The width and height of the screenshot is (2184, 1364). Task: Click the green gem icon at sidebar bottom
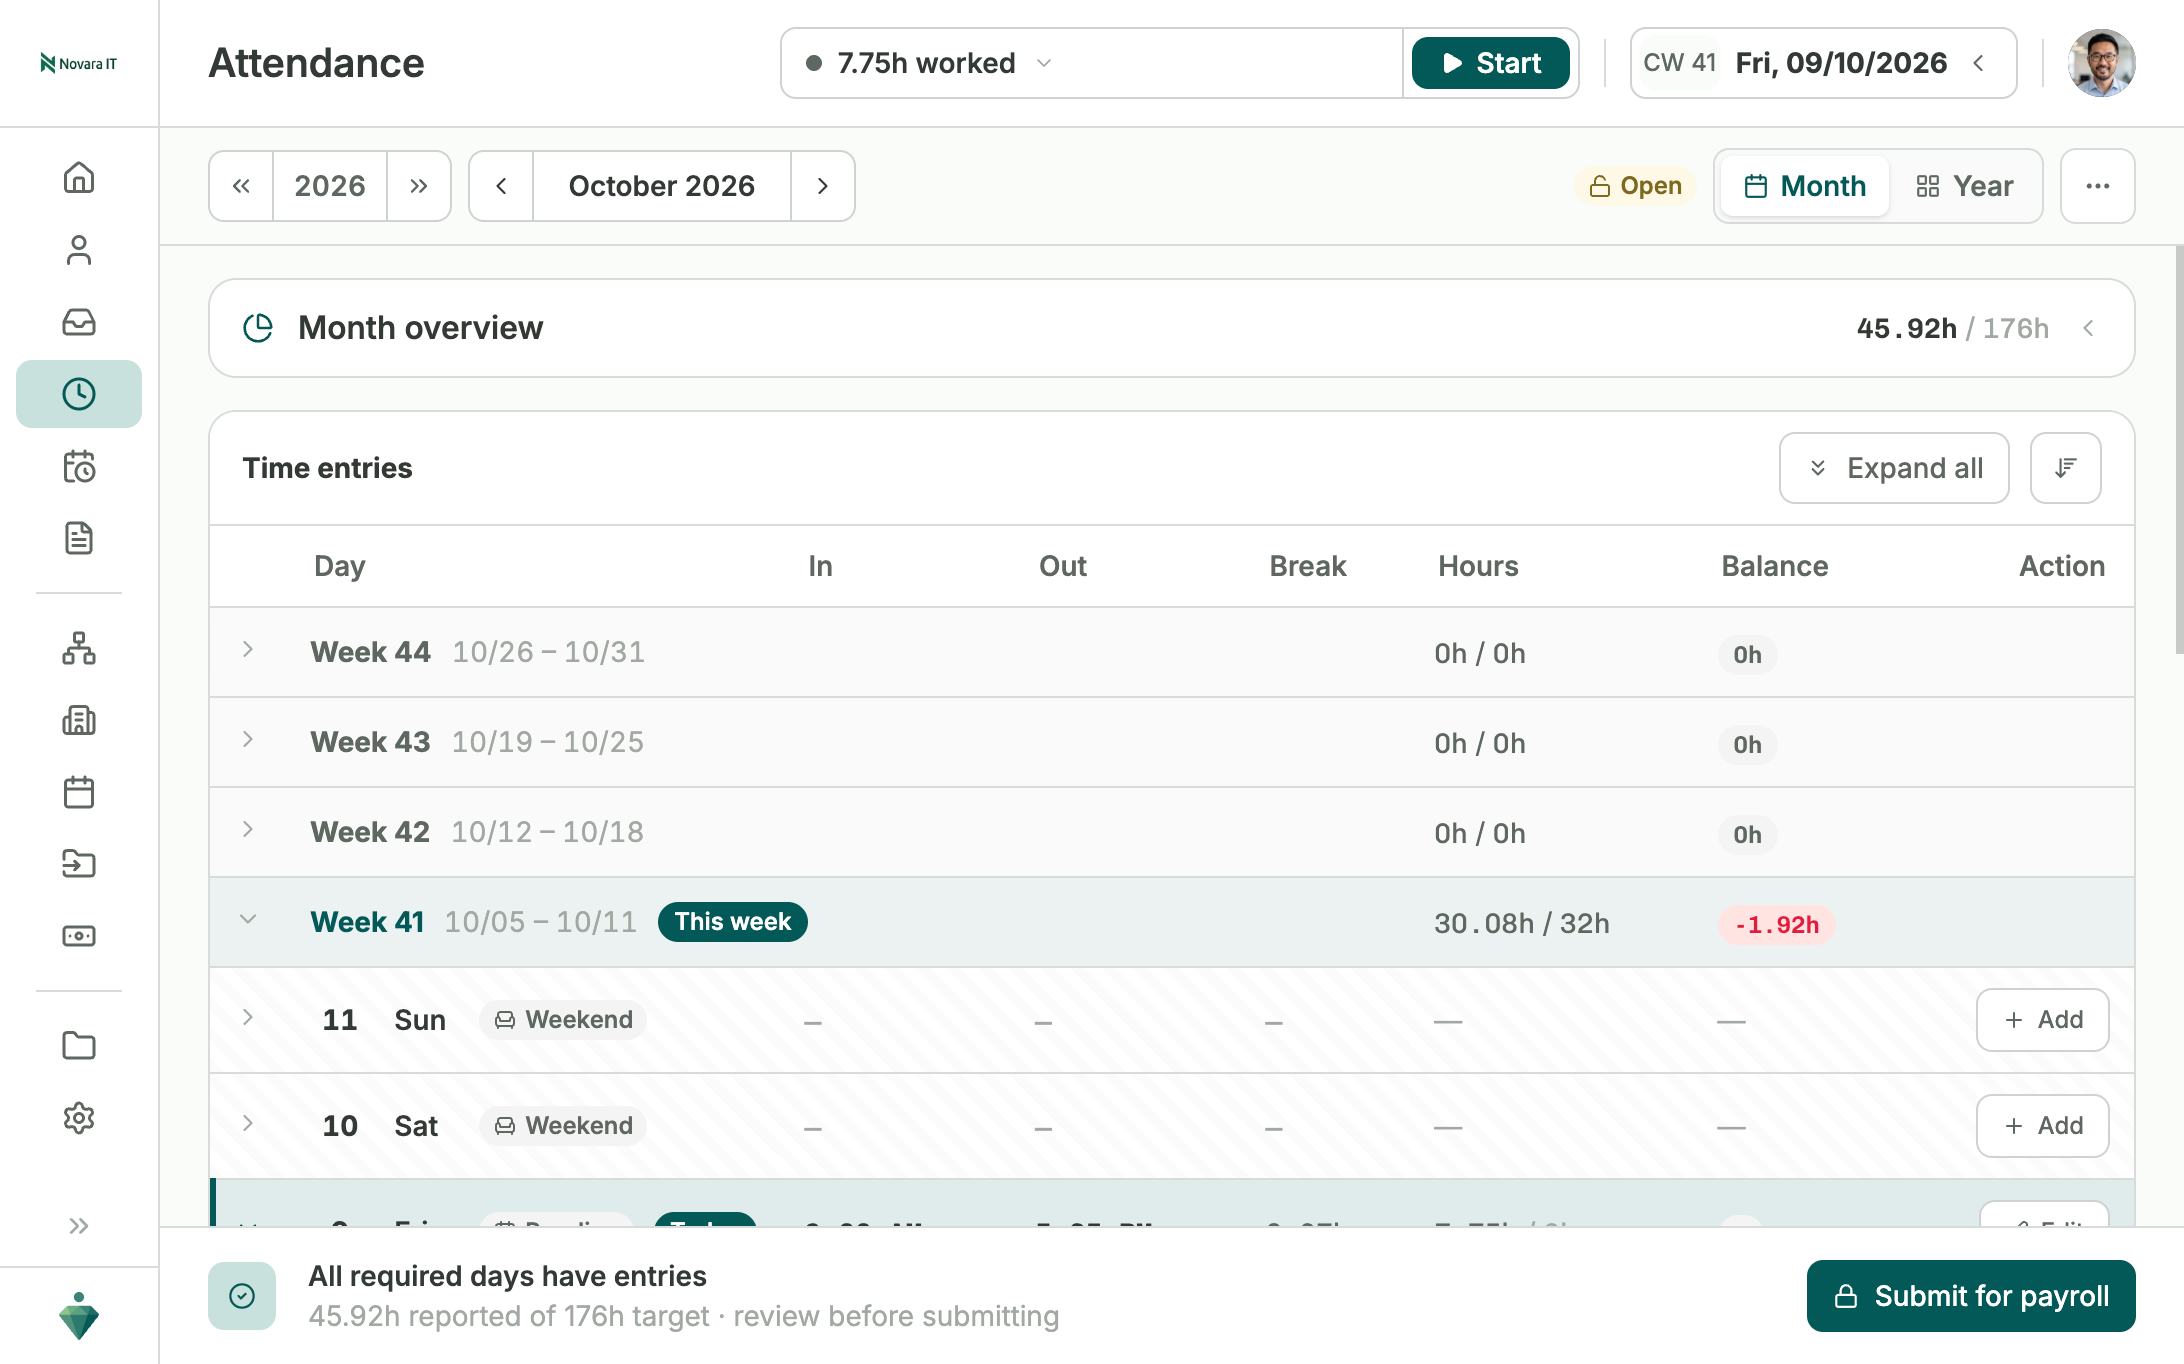tap(79, 1316)
